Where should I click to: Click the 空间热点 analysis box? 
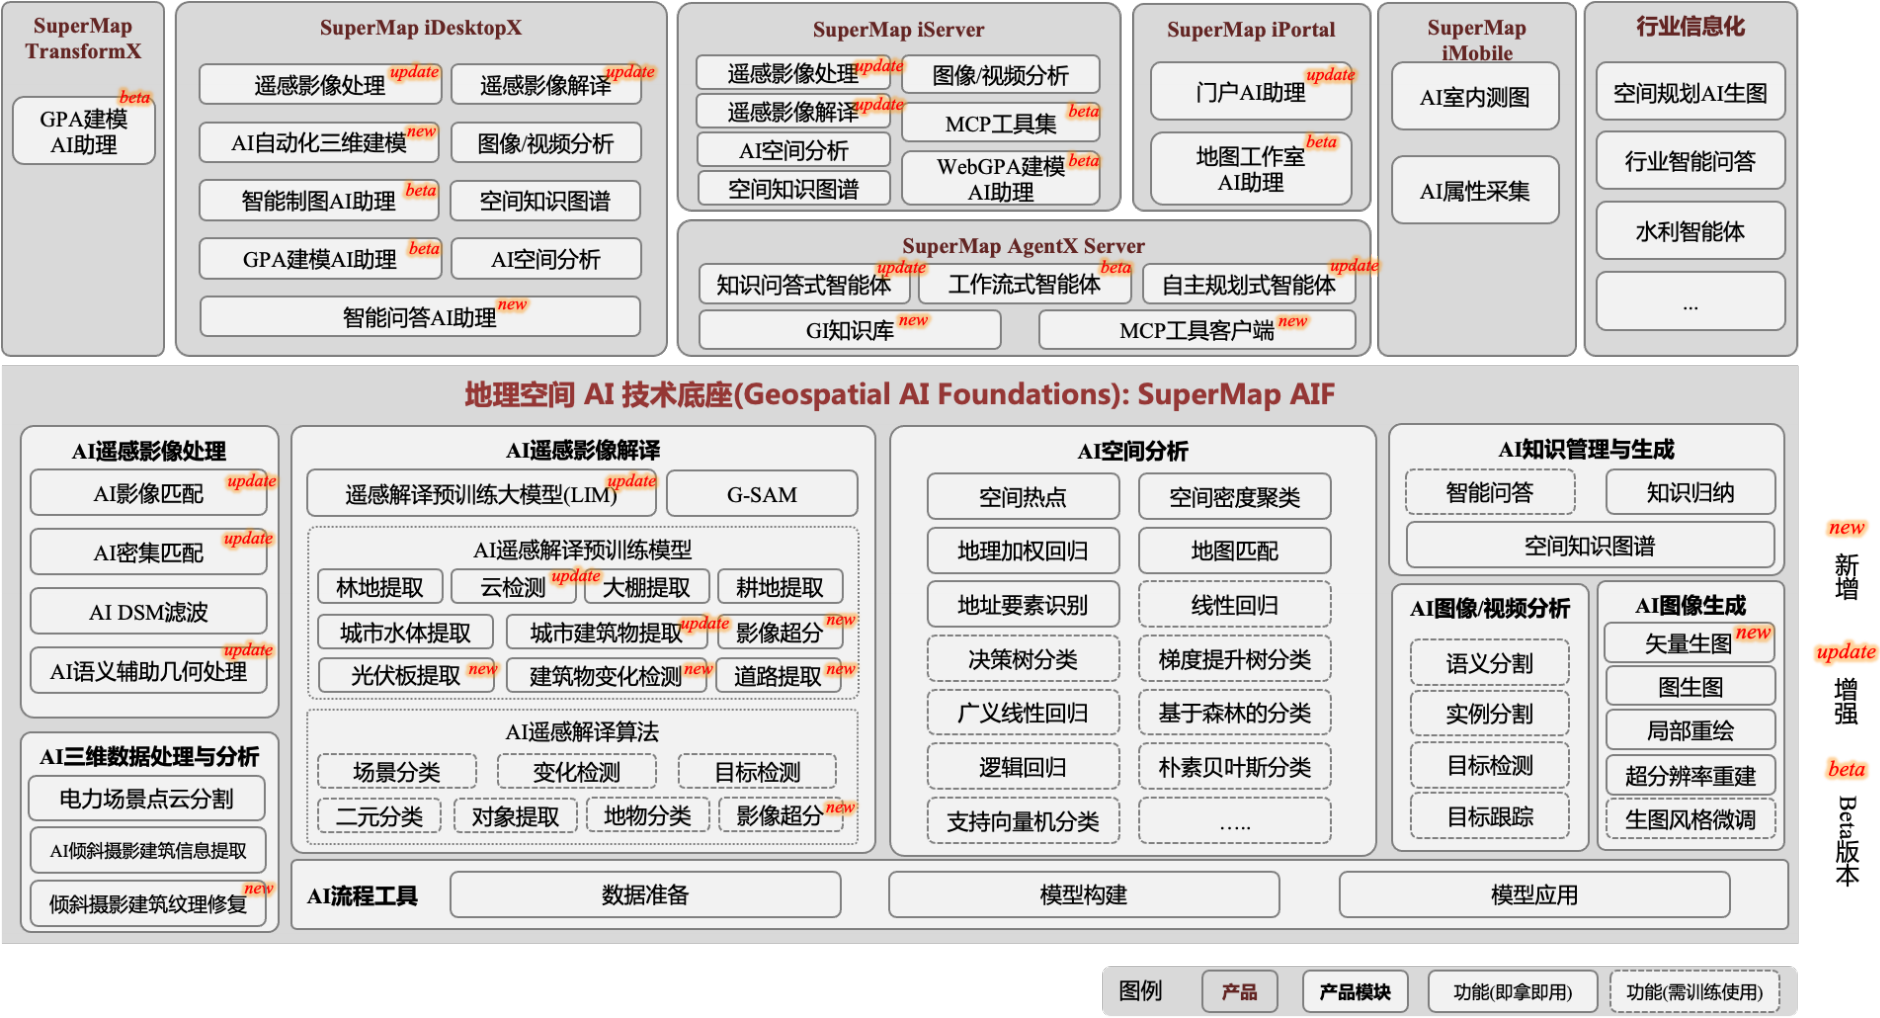point(1022,497)
